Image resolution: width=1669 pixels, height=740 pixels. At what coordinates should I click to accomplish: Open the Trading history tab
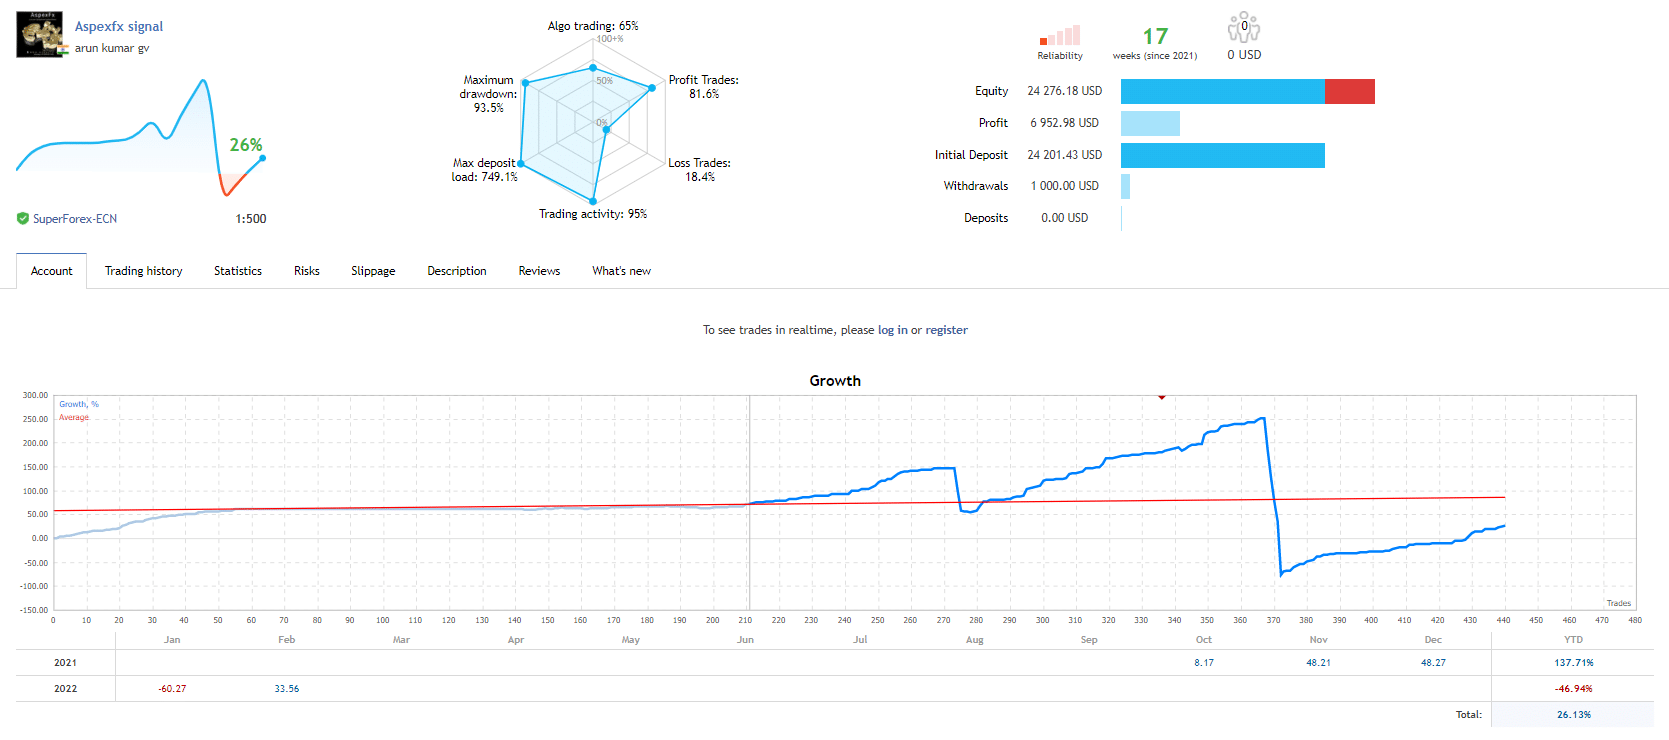pyautogui.click(x=143, y=271)
